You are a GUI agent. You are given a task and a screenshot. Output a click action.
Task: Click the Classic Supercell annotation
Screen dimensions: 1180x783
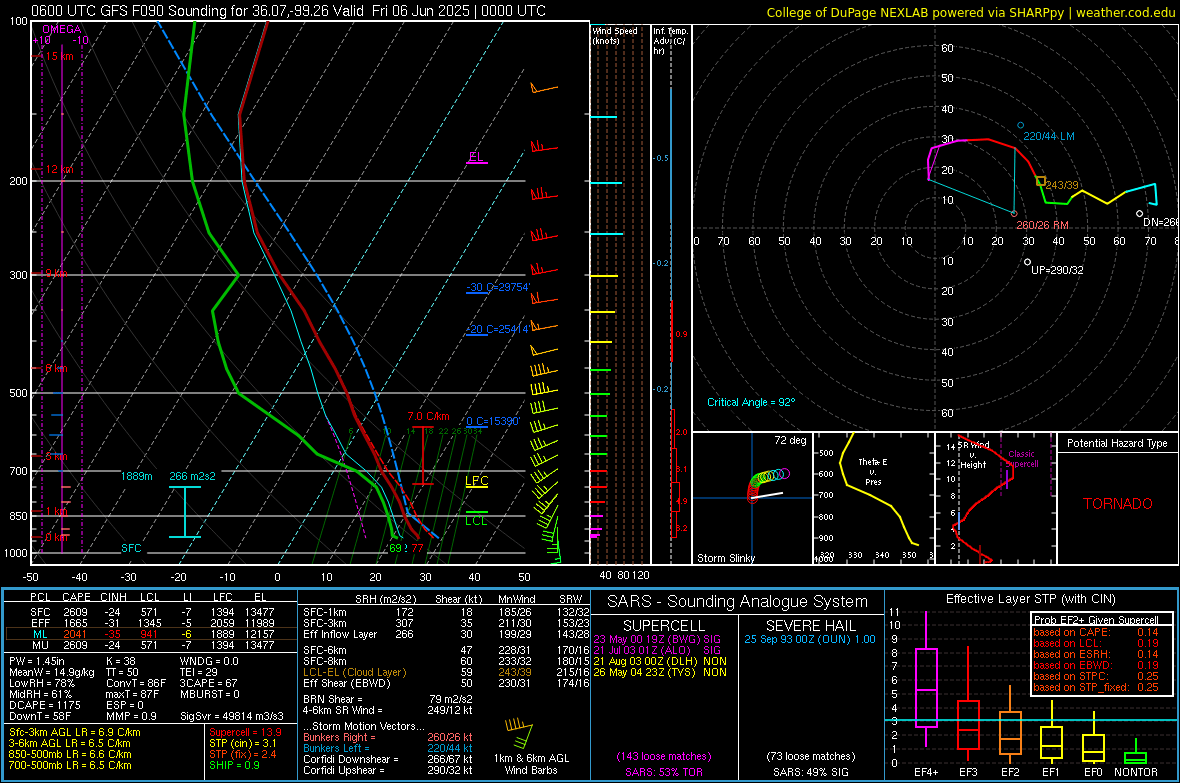point(1021,459)
